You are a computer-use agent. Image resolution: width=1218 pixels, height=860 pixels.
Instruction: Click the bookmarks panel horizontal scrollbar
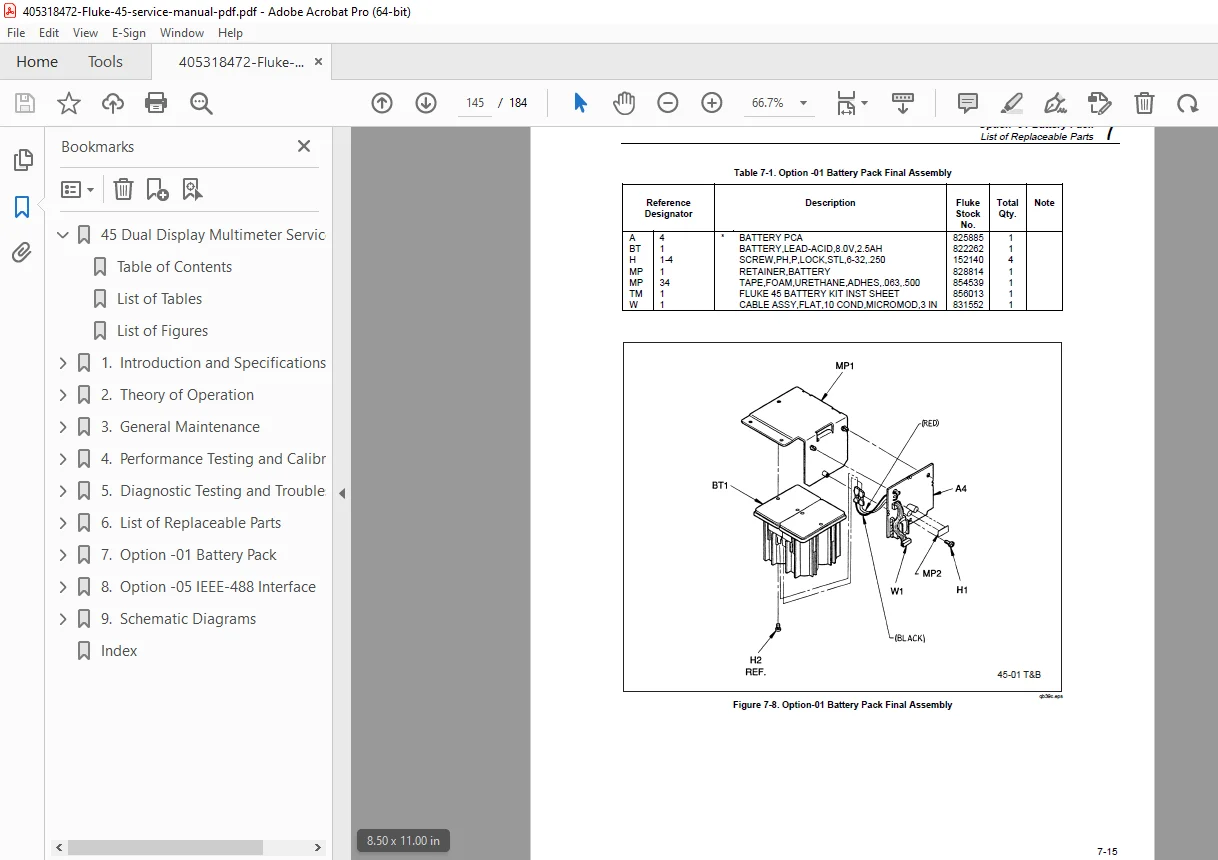click(165, 847)
